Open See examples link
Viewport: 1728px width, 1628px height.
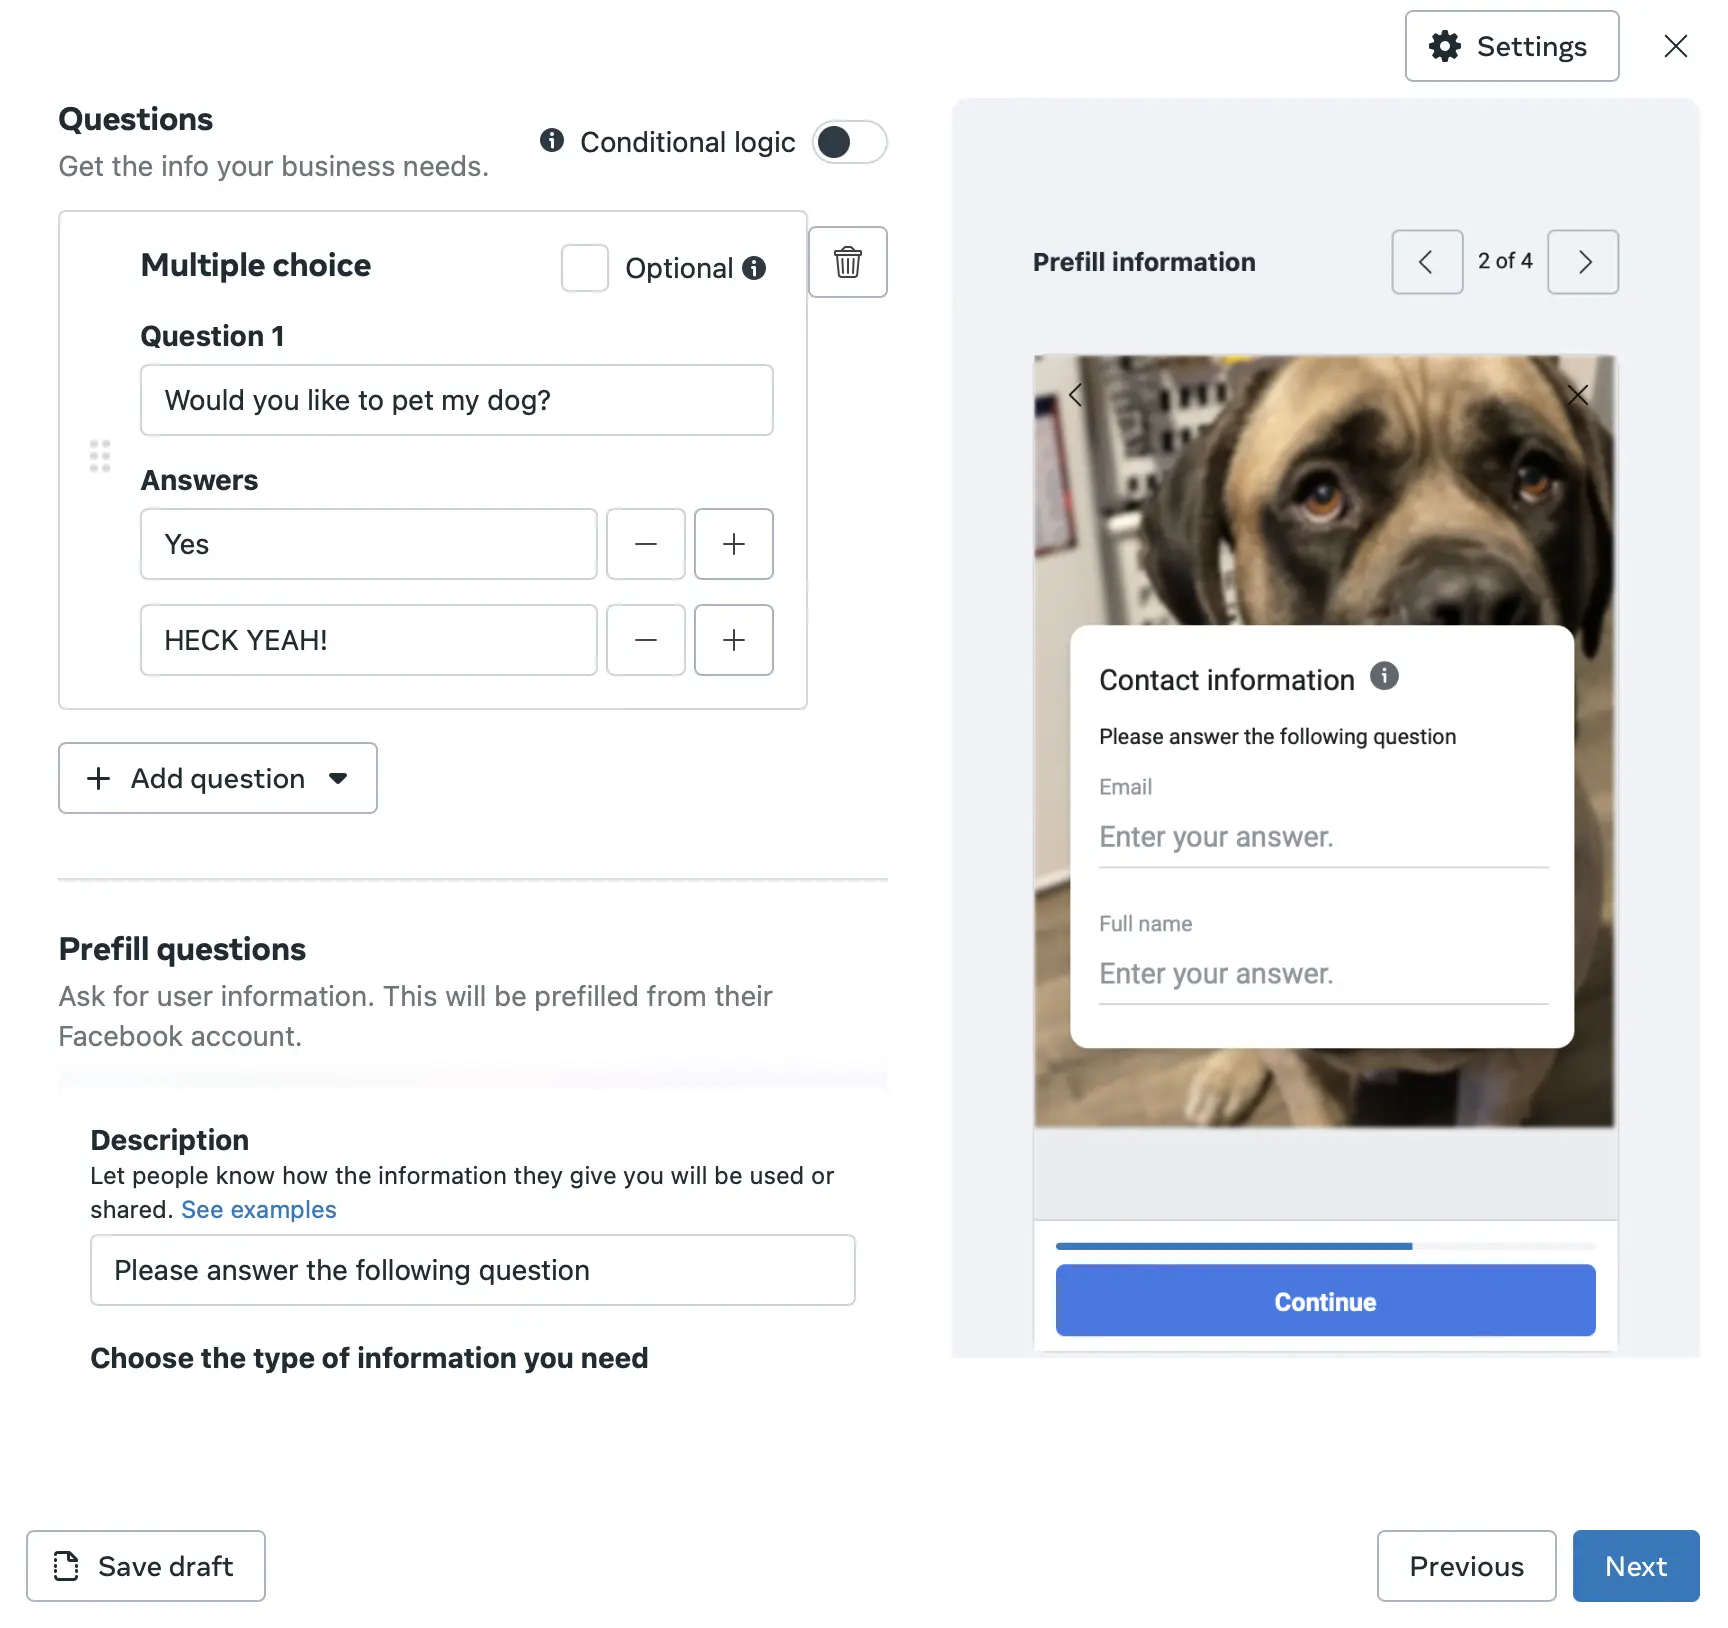(259, 1209)
